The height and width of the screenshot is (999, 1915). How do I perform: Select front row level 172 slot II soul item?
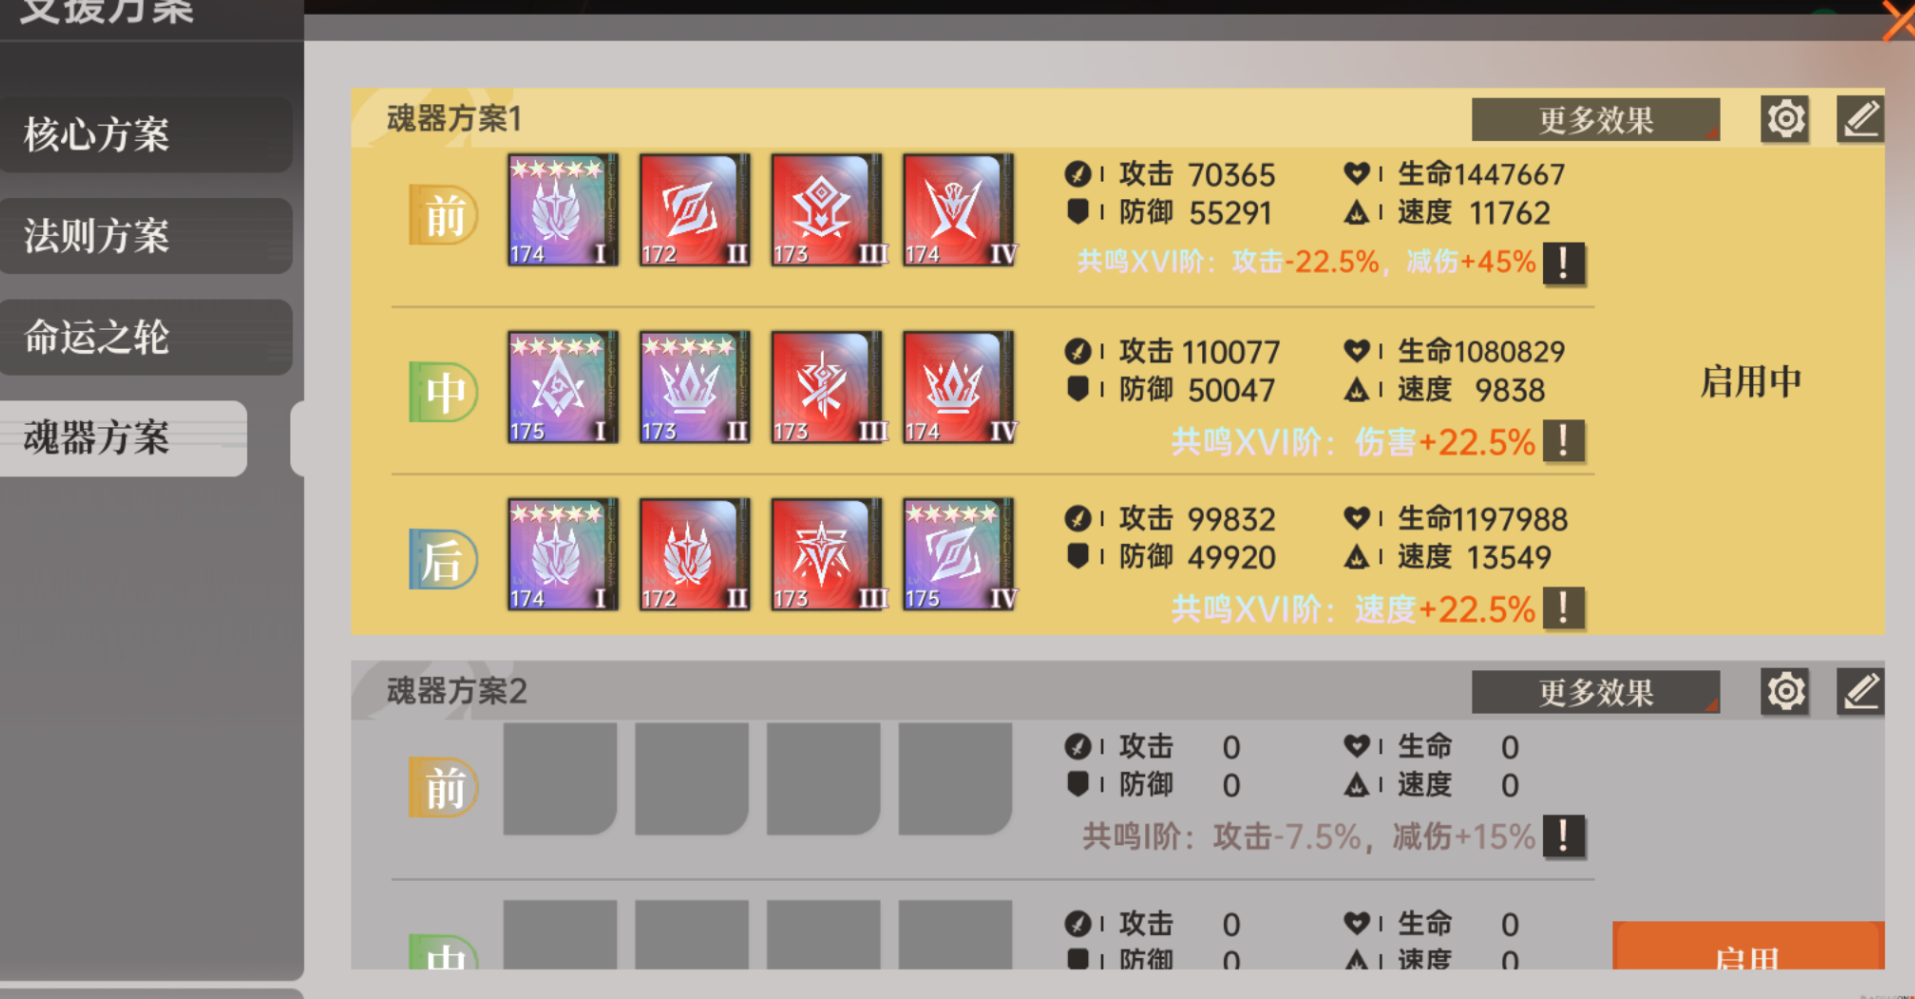pyautogui.click(x=694, y=210)
